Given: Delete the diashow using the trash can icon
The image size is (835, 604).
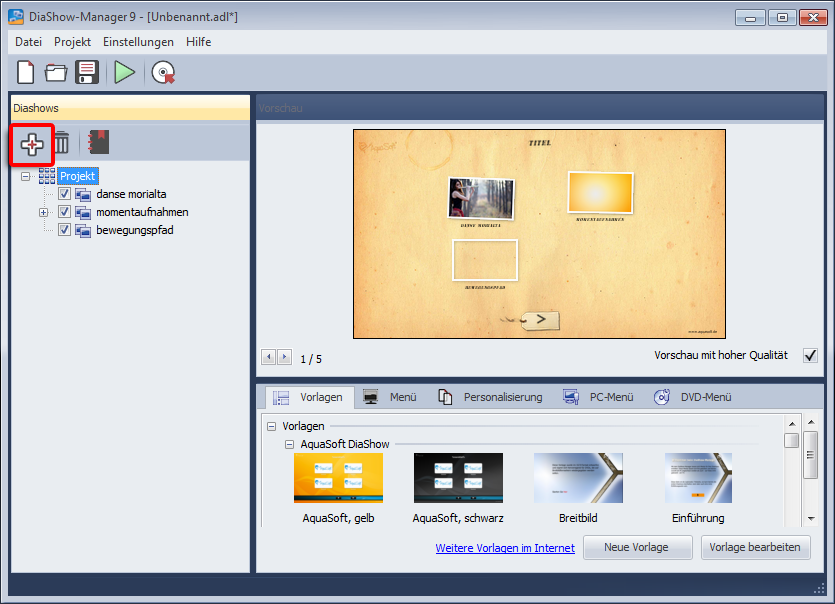Looking at the screenshot, I should pos(62,144).
